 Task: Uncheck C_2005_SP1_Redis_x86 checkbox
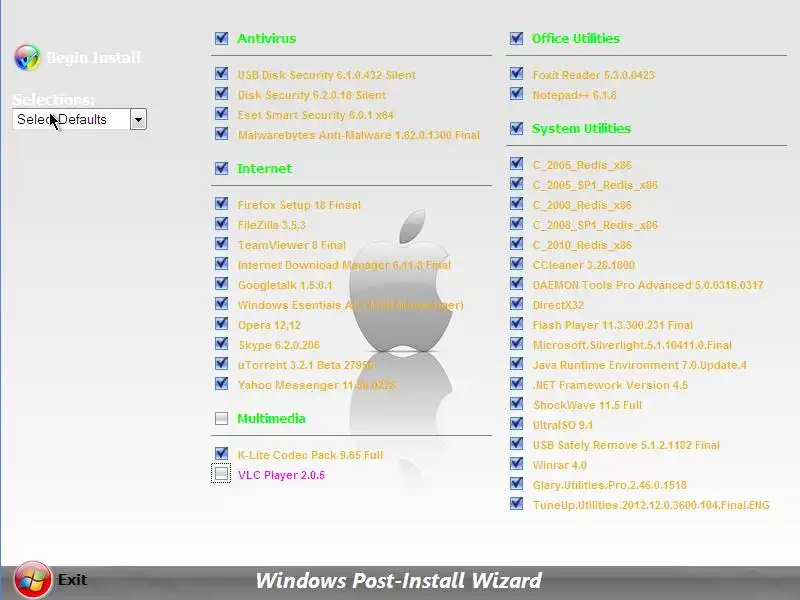coord(516,184)
